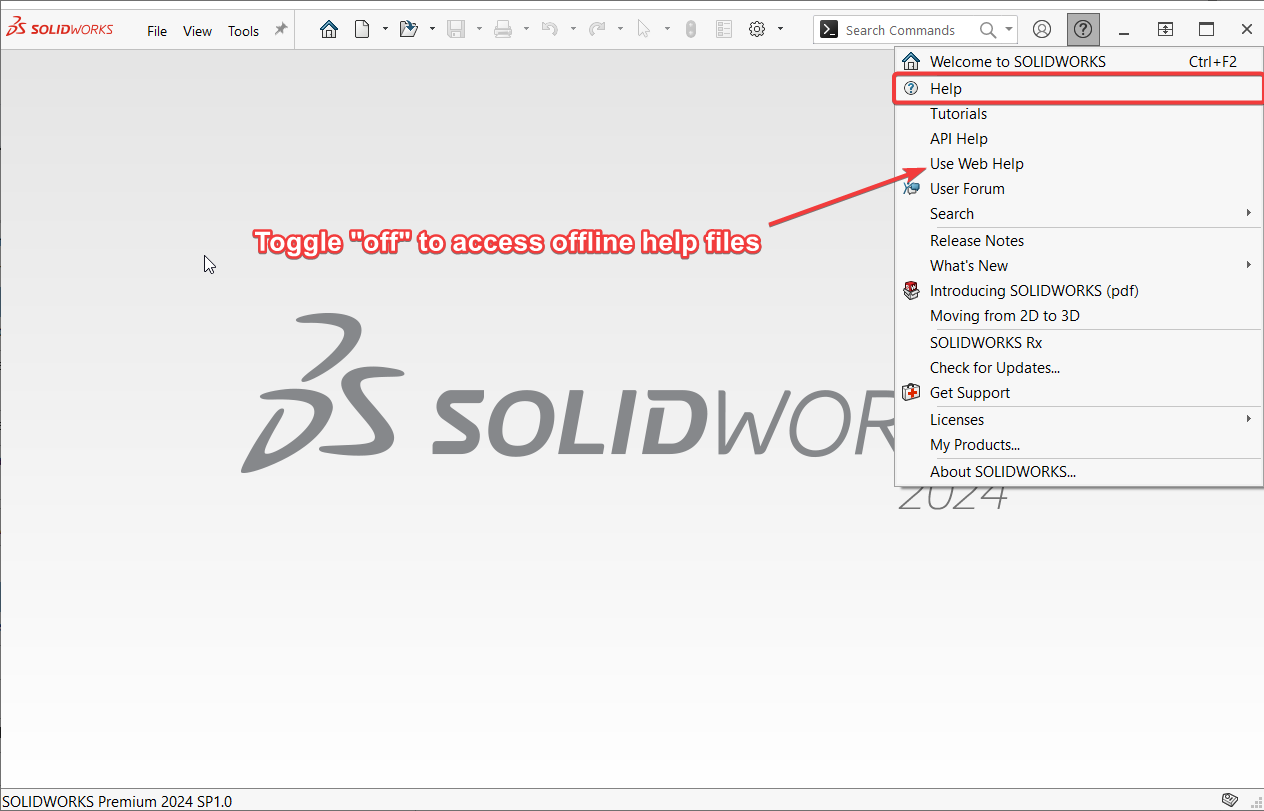This screenshot has height=811, width=1264.
Task: Open About SOLIDWORKS from Help menu
Action: (1002, 472)
